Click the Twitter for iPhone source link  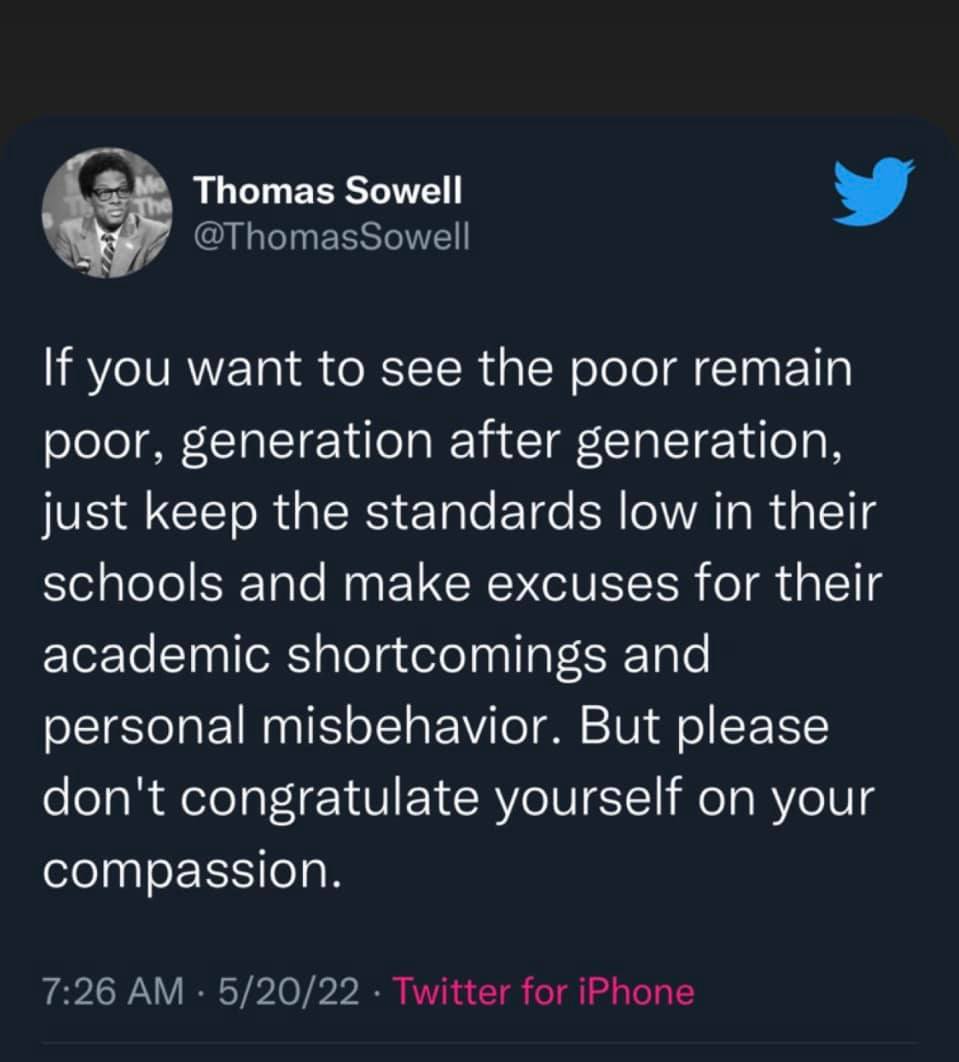point(543,992)
